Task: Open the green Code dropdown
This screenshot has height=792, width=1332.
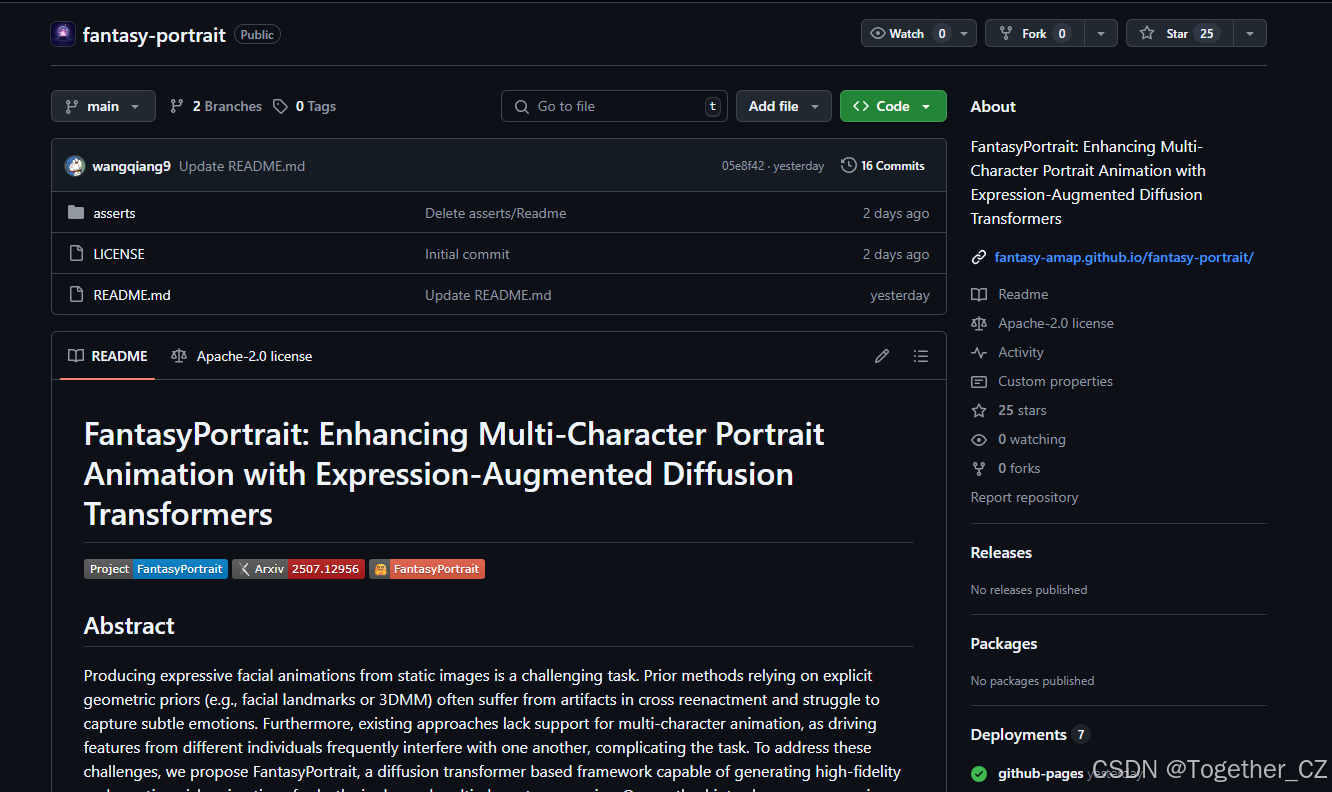Action: pyautogui.click(x=892, y=106)
